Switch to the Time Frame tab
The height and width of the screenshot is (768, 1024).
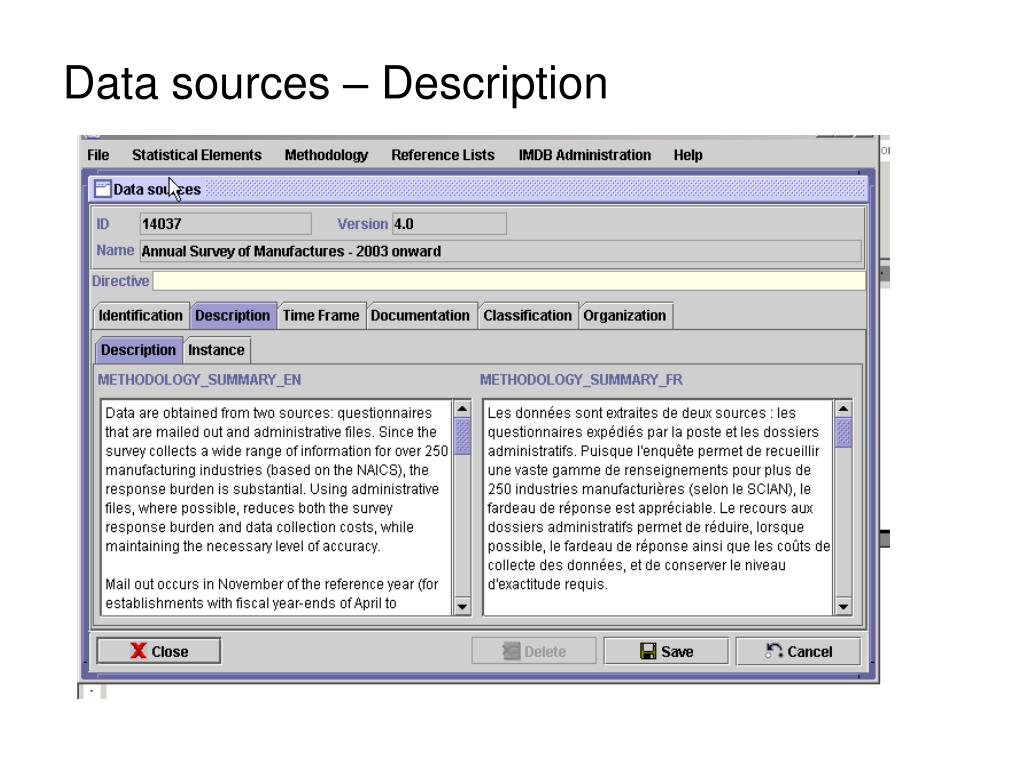pos(321,315)
